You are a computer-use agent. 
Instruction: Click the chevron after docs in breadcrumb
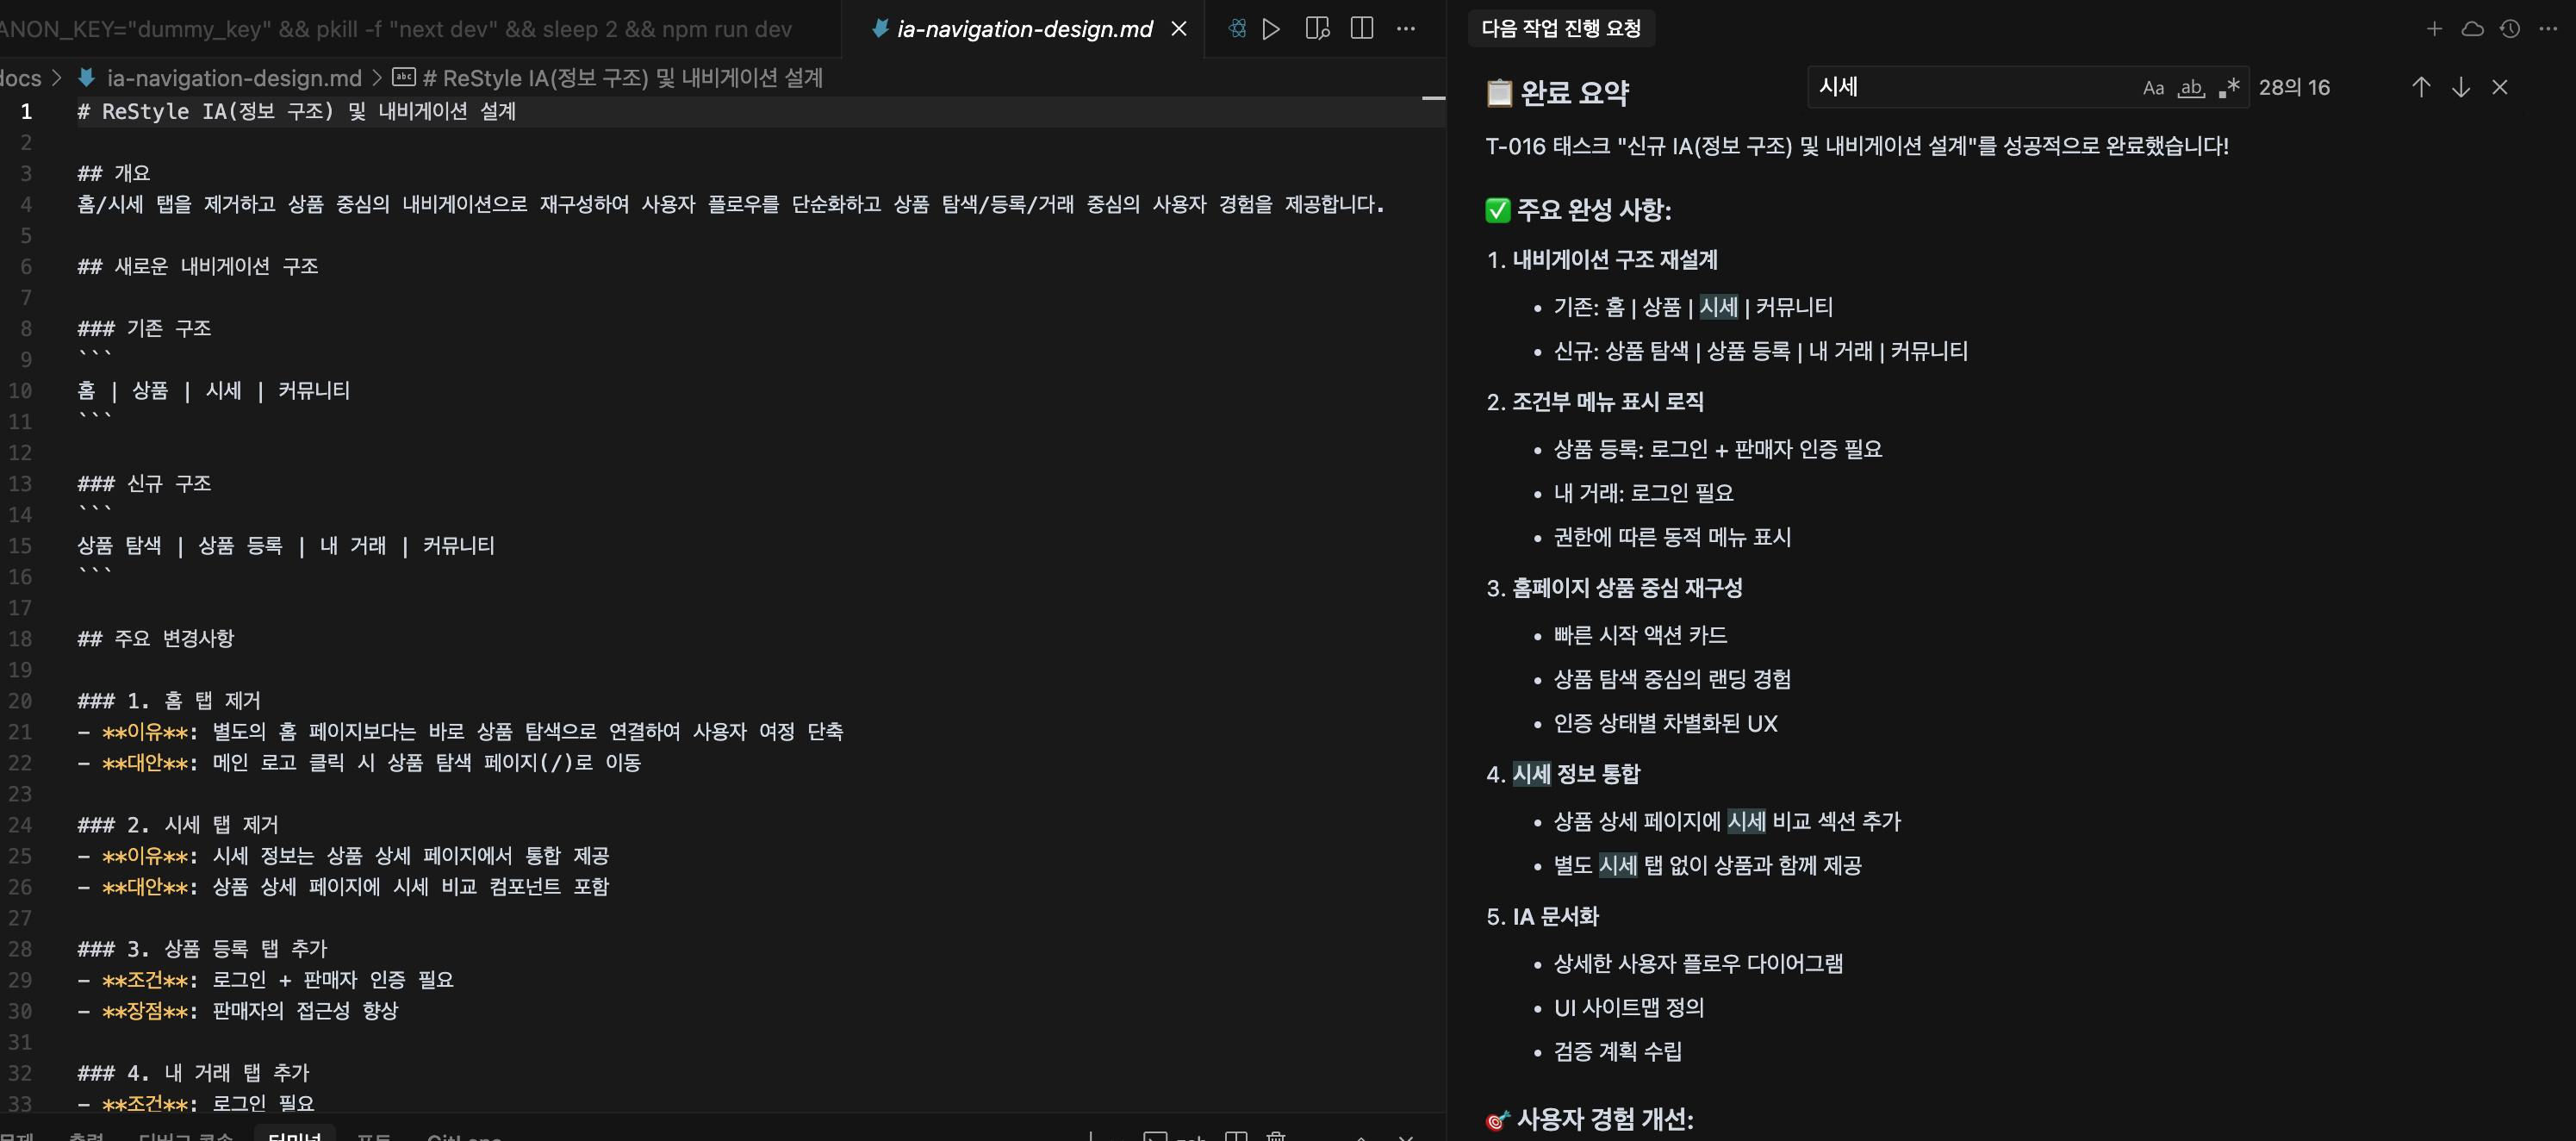point(57,78)
